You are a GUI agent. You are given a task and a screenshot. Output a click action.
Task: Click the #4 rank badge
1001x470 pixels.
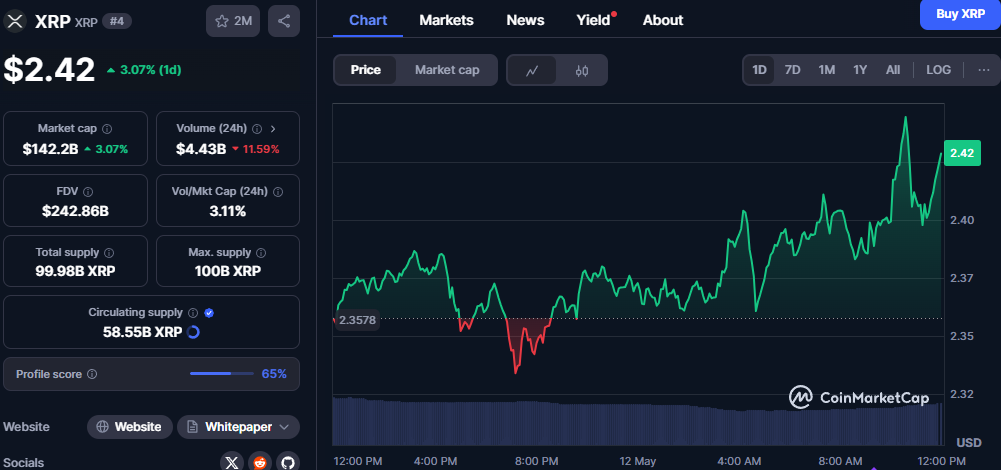(117, 21)
